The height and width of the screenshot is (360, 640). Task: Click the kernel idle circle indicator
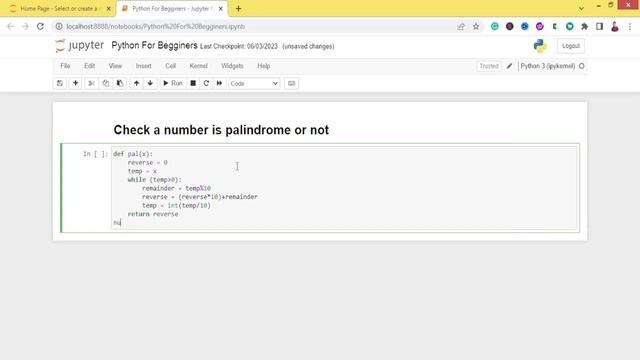point(582,66)
